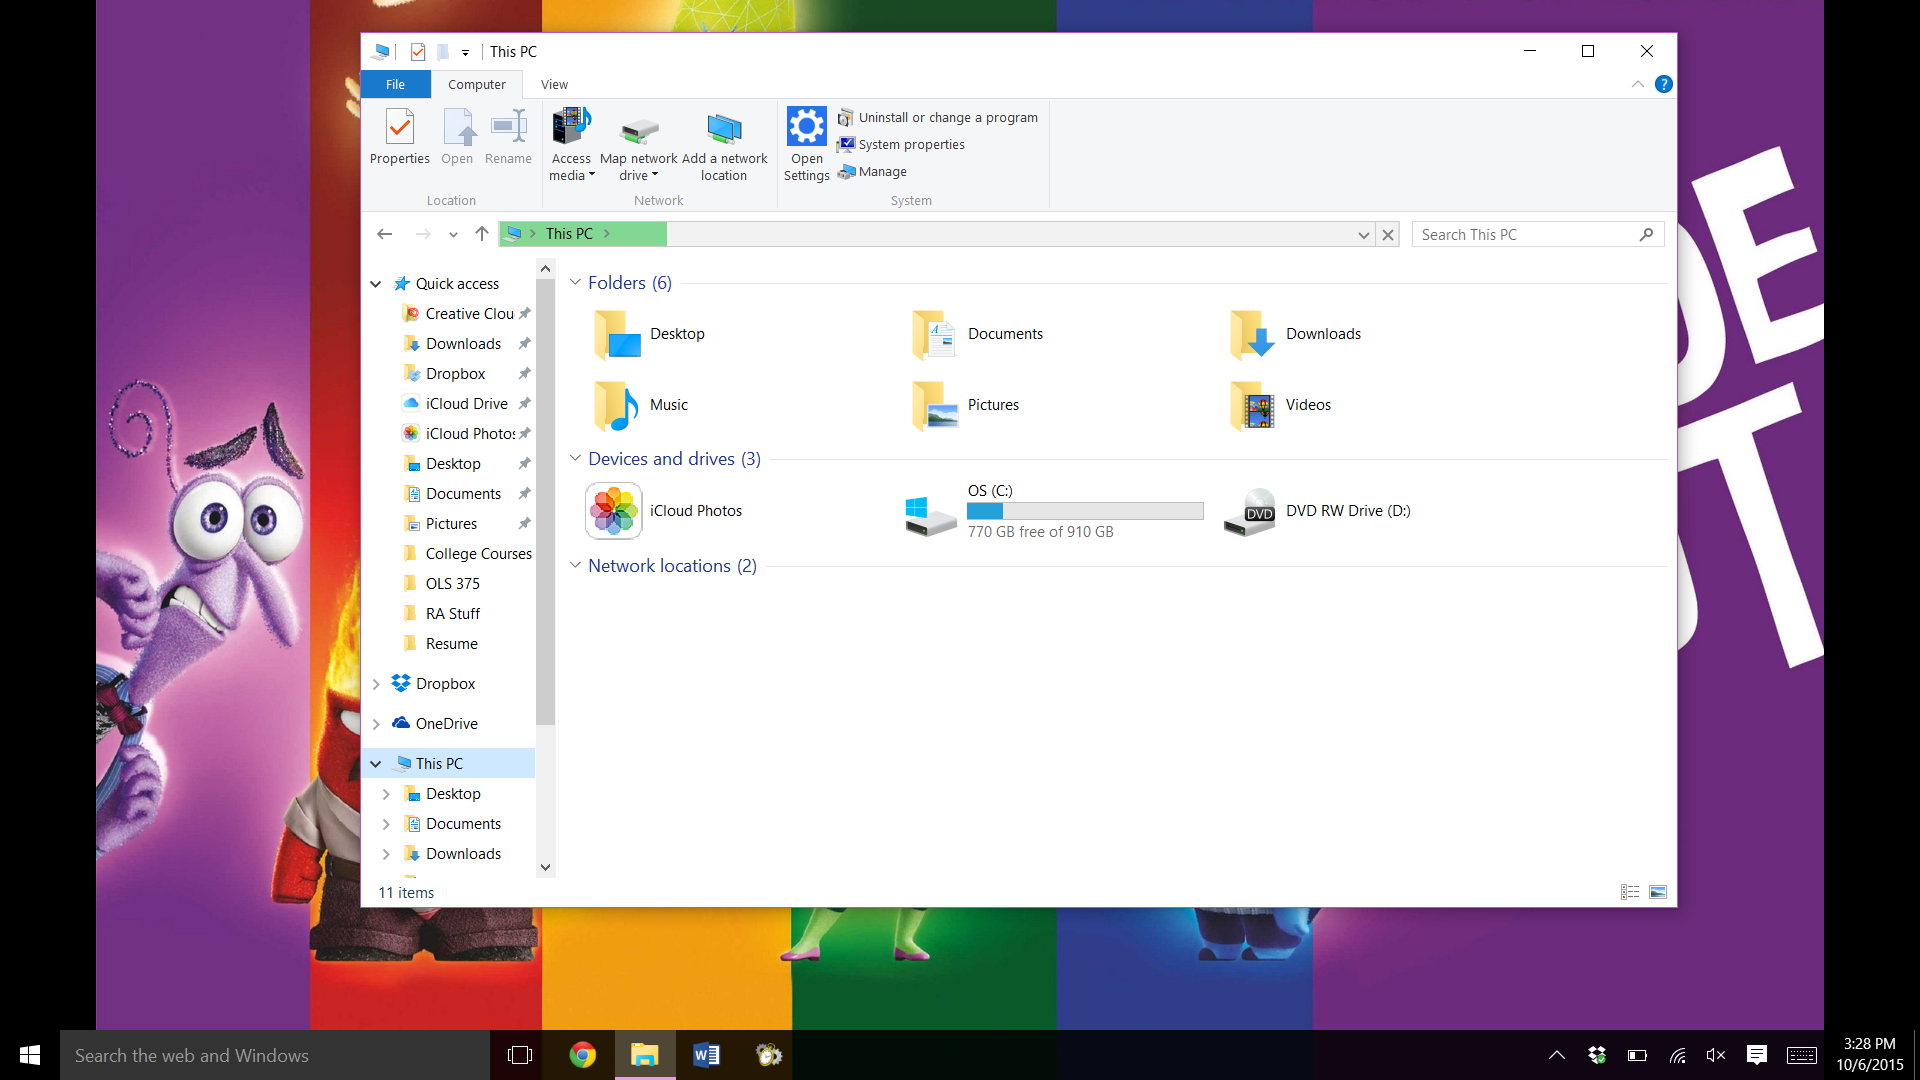Select the OS (C:) drive icon
The width and height of the screenshot is (1920, 1080).
point(931,515)
